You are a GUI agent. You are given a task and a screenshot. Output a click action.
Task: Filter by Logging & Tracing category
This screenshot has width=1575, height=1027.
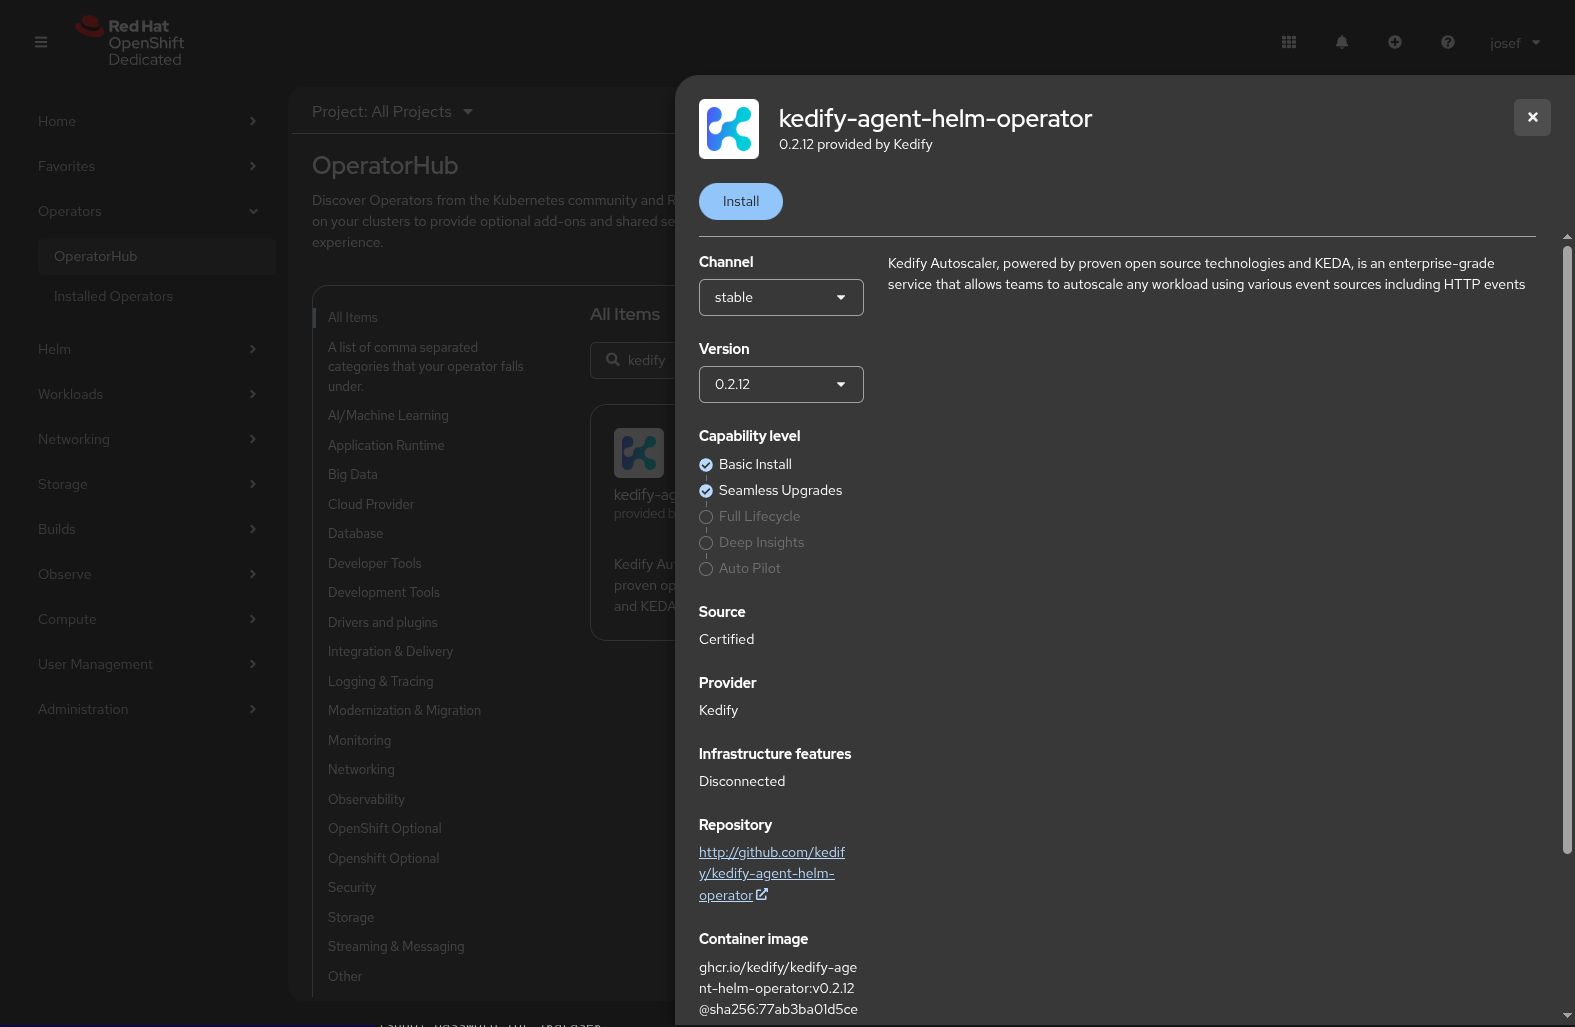click(x=381, y=681)
